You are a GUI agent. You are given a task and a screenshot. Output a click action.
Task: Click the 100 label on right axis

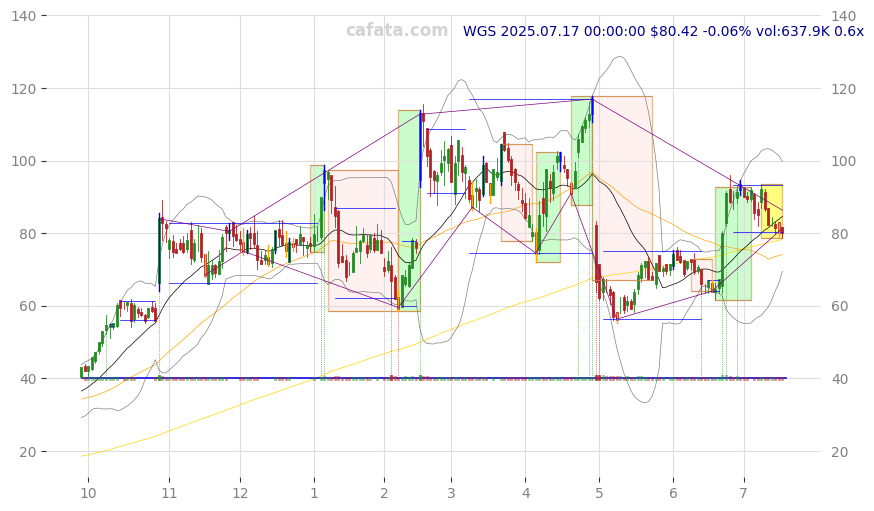click(x=843, y=162)
